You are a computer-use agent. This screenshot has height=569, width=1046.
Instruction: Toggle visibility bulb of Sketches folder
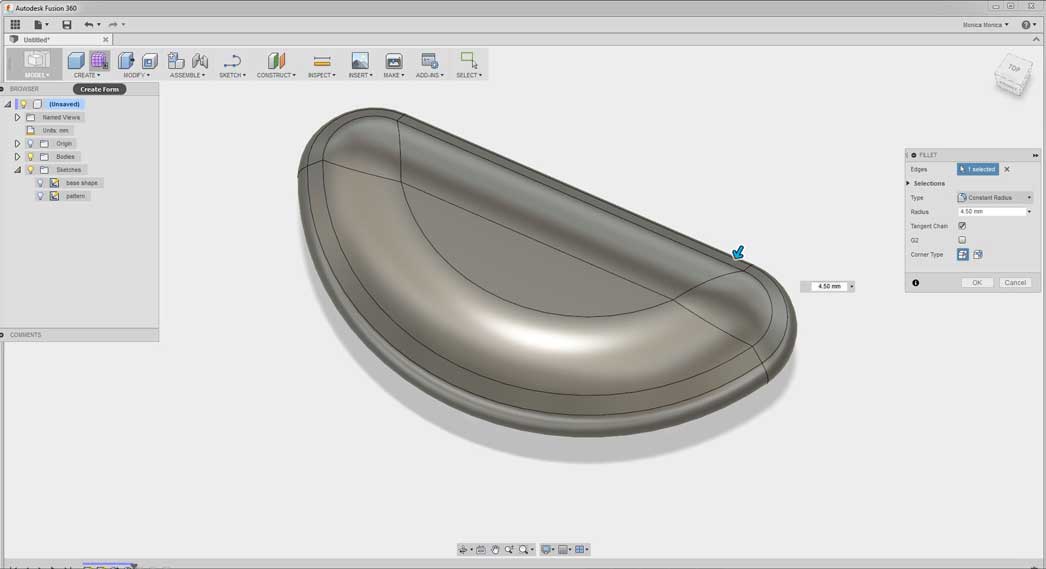coord(30,170)
